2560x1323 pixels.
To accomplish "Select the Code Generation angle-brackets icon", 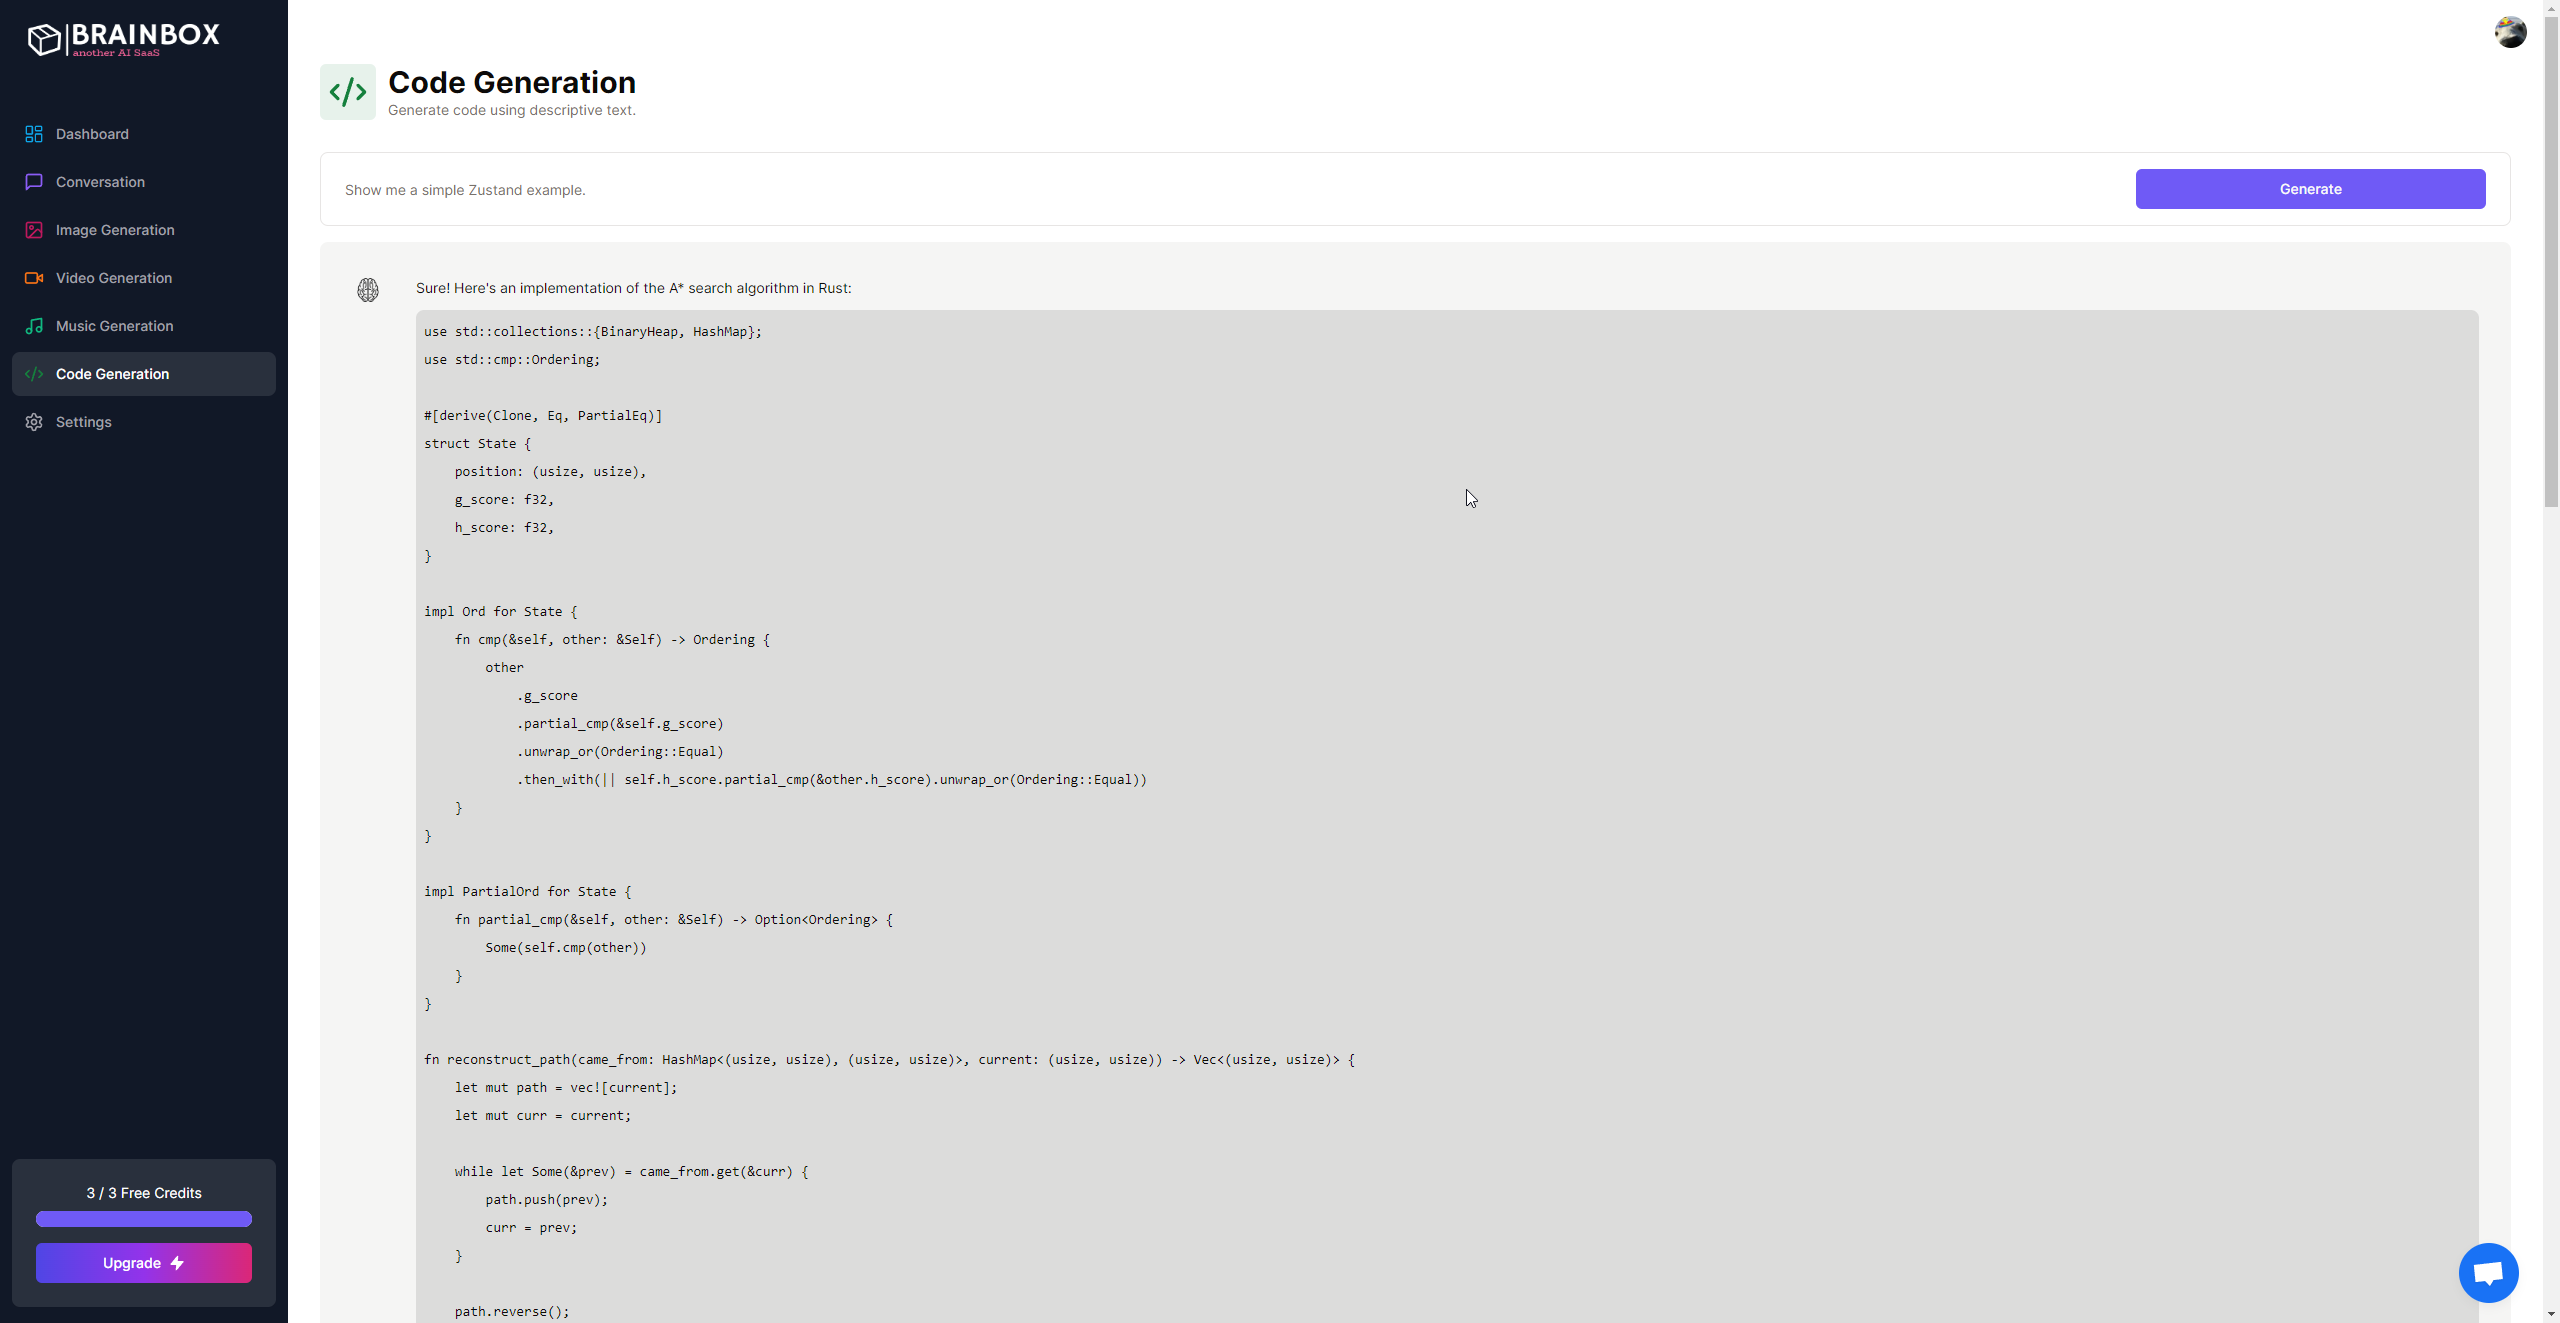I will point(34,374).
